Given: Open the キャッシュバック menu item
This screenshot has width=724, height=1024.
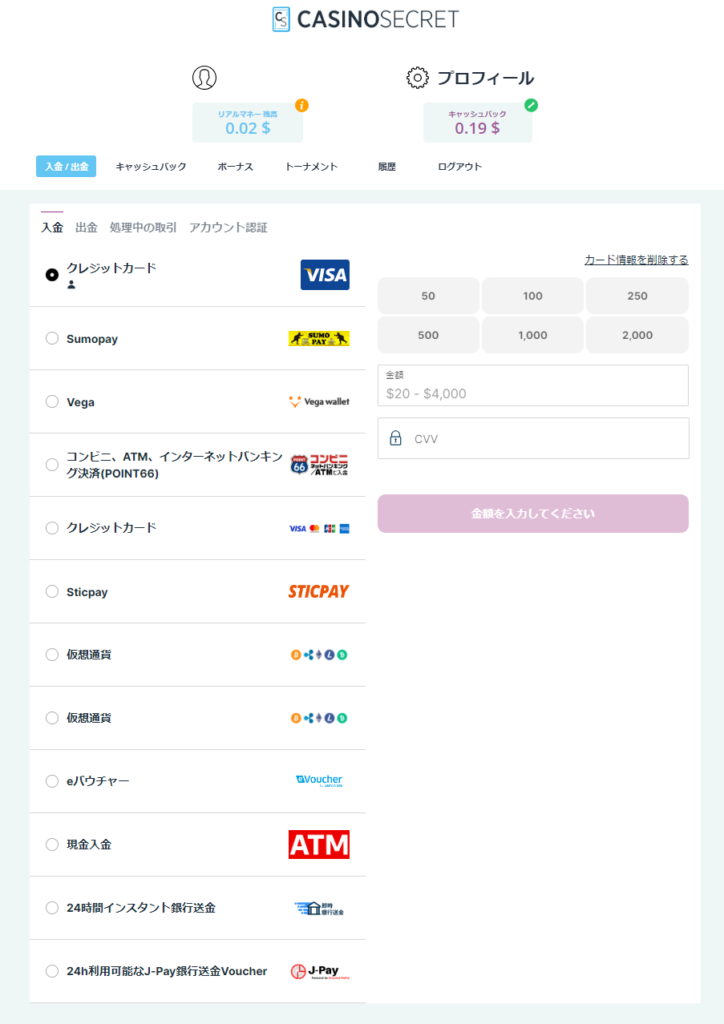Looking at the screenshot, I should (x=151, y=167).
